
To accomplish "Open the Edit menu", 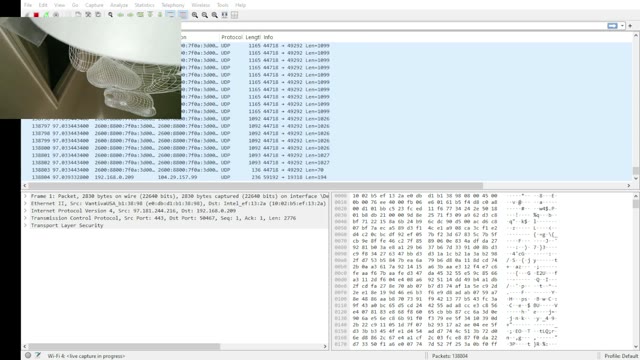I will [43, 5].
